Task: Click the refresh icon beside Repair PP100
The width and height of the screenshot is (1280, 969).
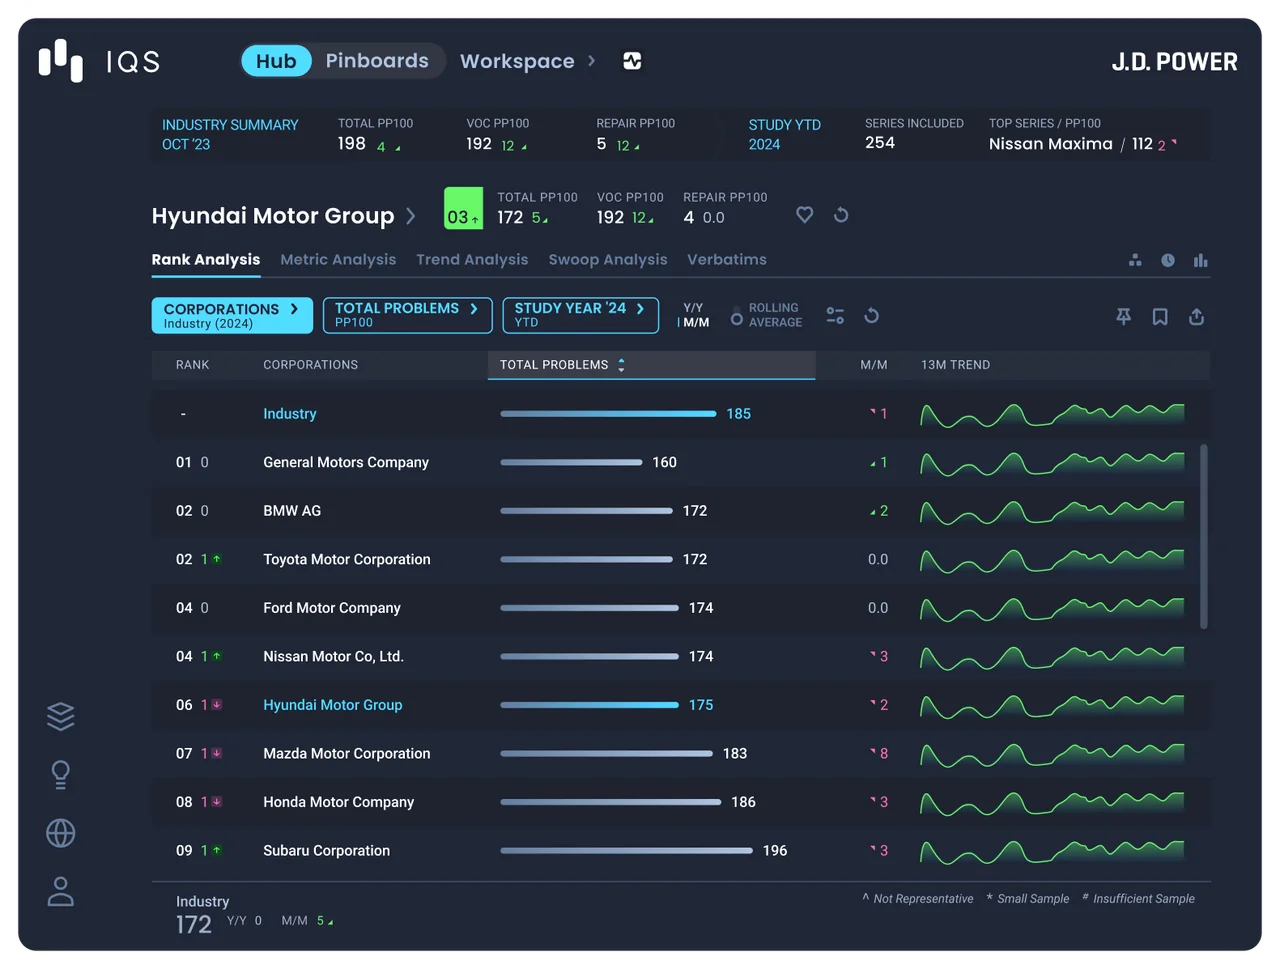Action: 841,215
